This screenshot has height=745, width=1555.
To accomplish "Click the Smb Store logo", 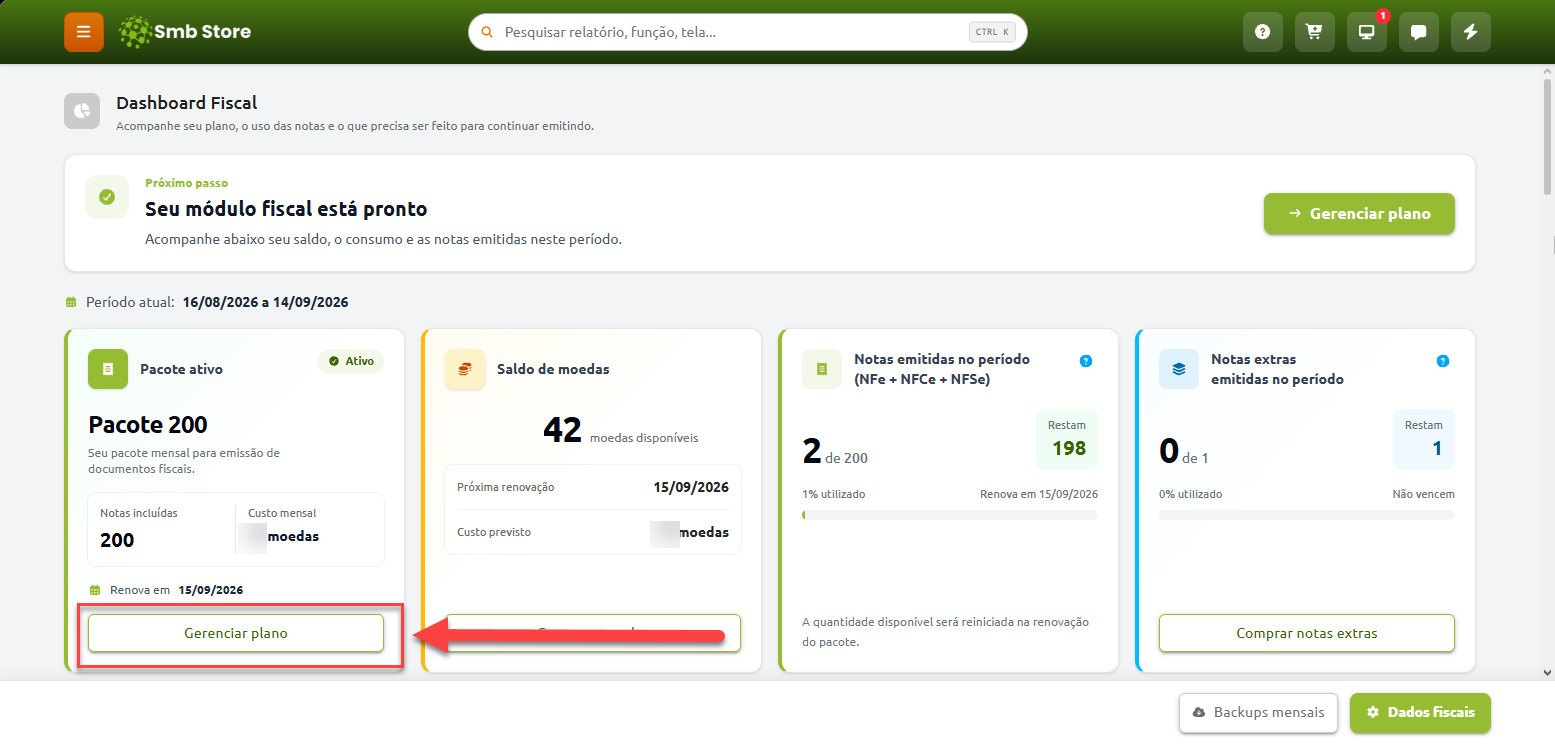I will (185, 32).
